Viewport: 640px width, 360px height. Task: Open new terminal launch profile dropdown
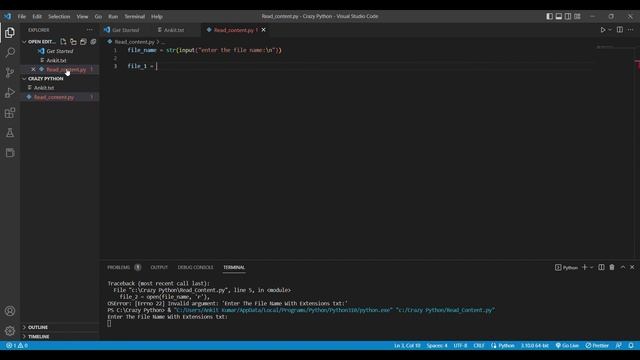coord(591,268)
